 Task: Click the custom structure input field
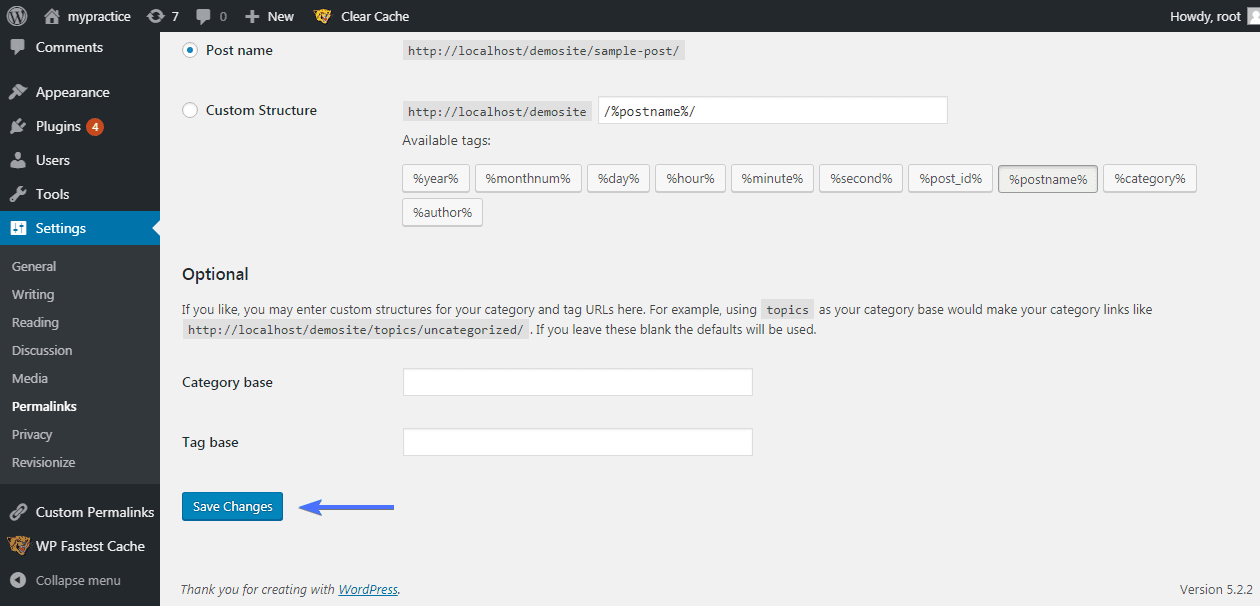773,110
